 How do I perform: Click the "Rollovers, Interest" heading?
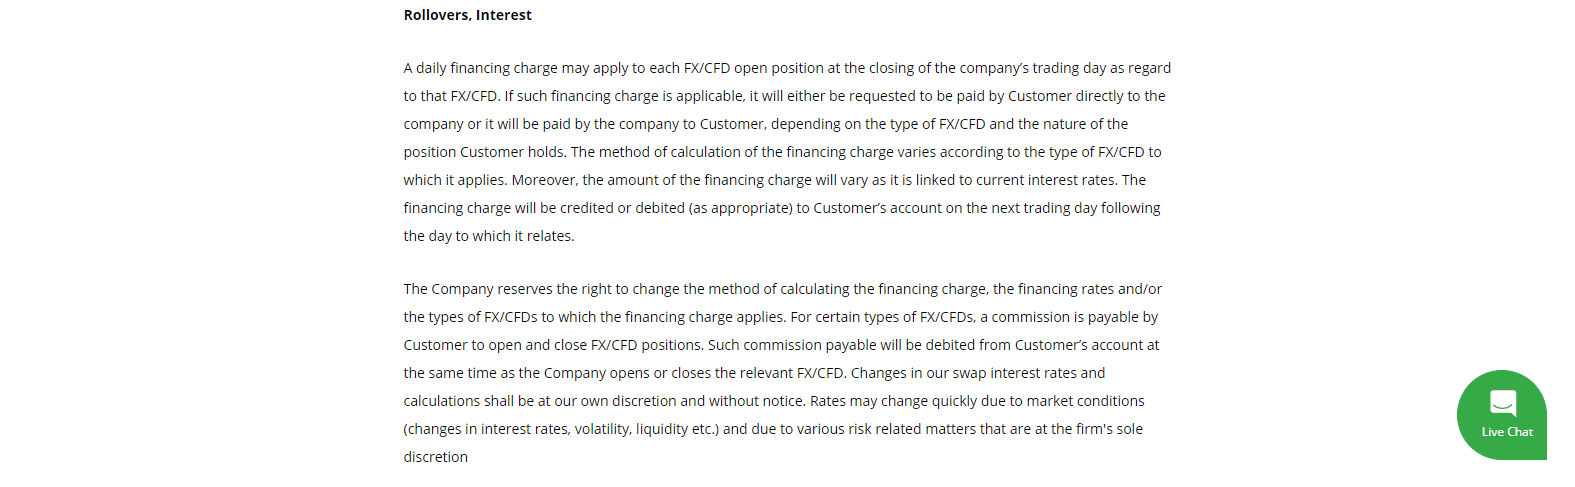[467, 15]
